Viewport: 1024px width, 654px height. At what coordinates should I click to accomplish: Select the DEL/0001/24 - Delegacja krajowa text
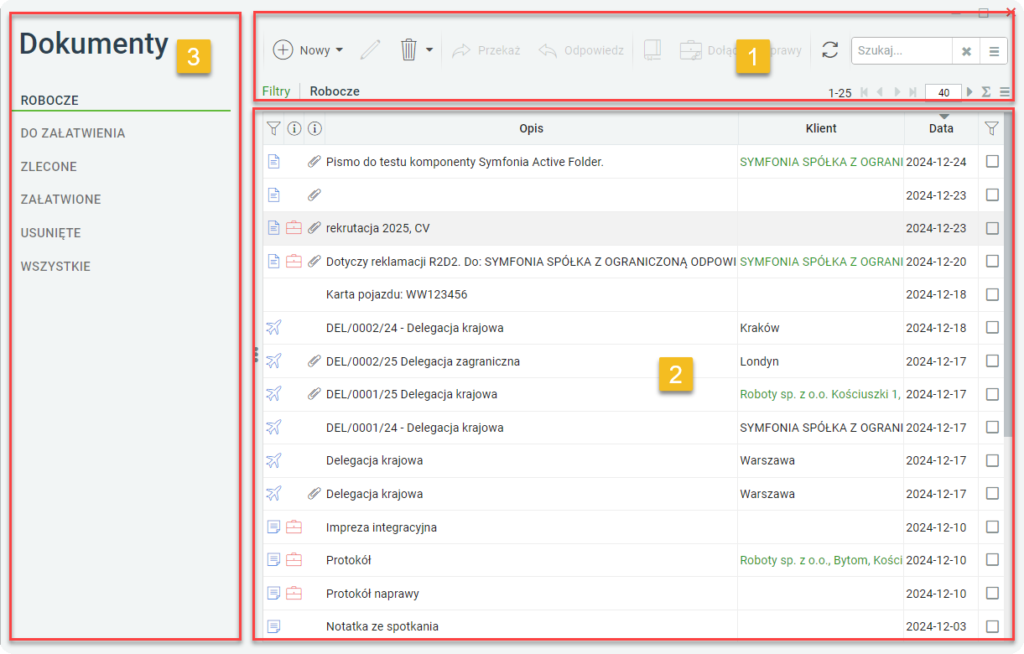(415, 427)
